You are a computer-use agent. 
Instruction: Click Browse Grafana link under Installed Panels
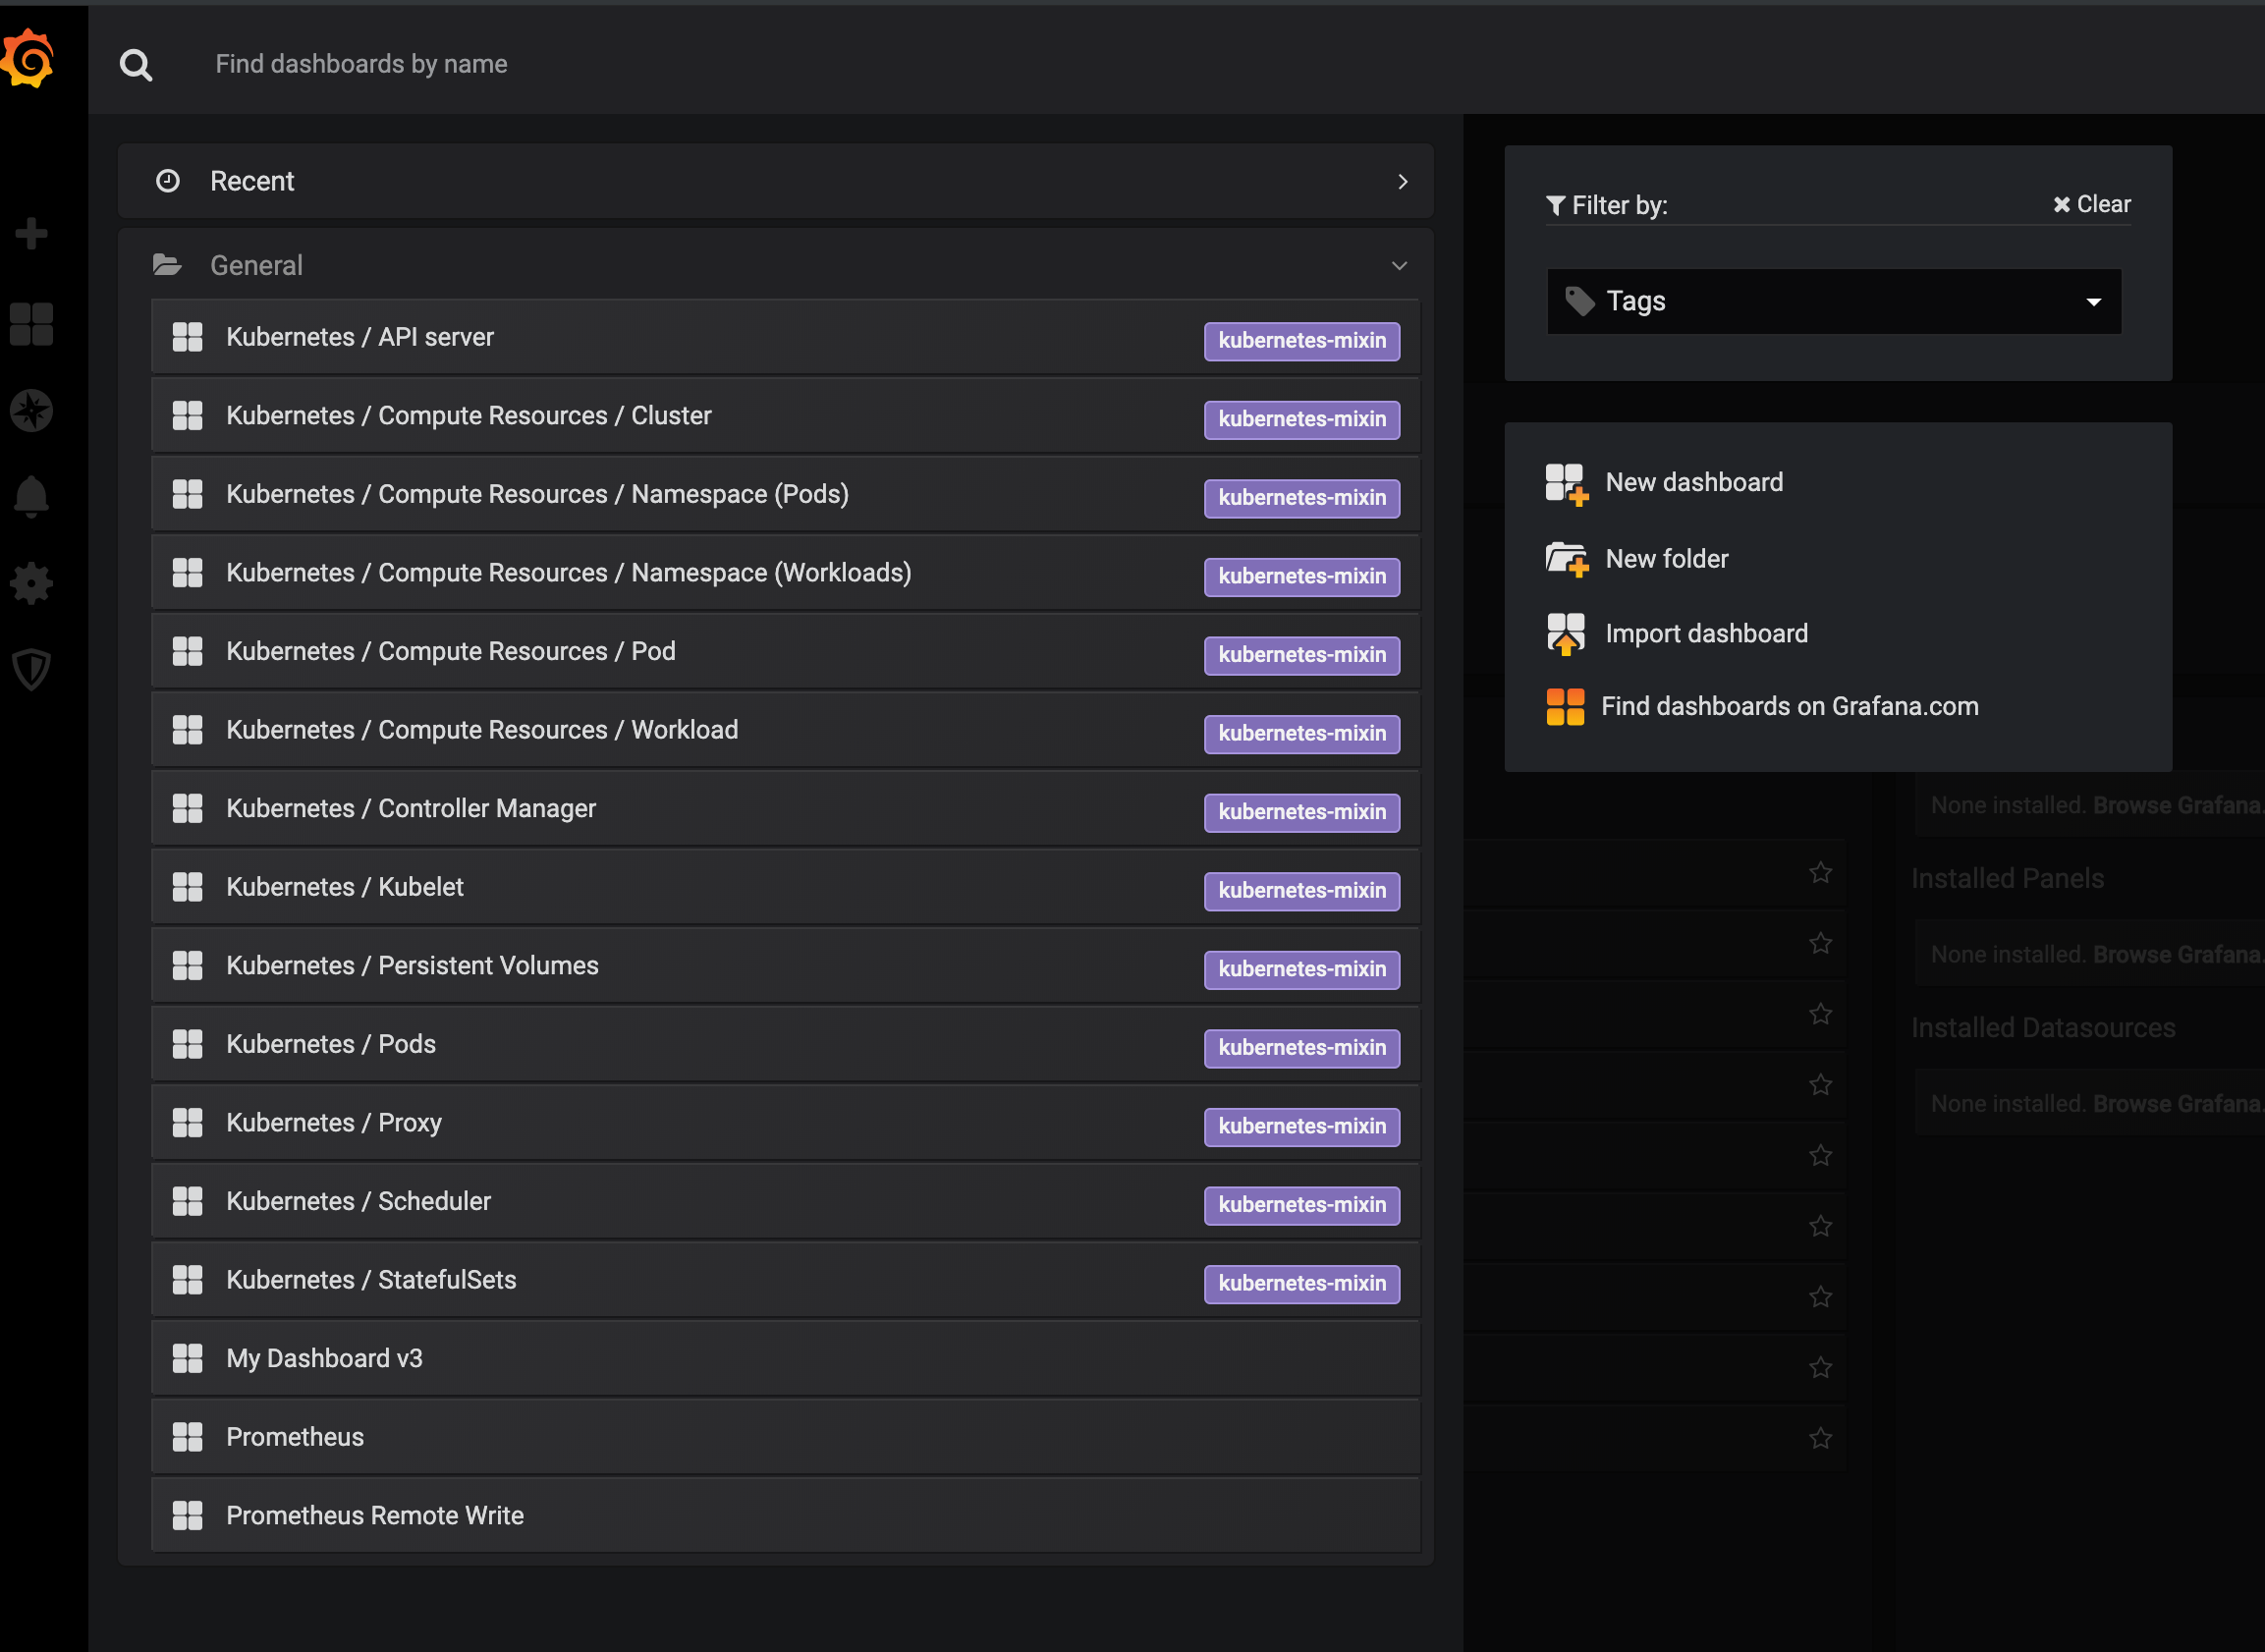point(2178,955)
